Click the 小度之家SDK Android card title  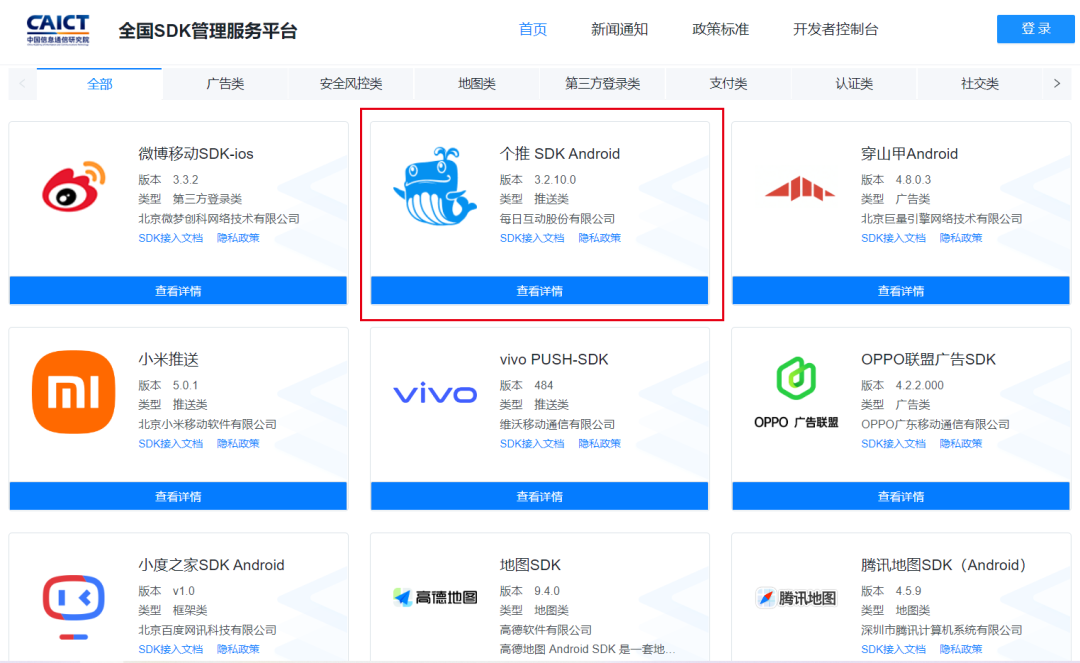tap(211, 565)
